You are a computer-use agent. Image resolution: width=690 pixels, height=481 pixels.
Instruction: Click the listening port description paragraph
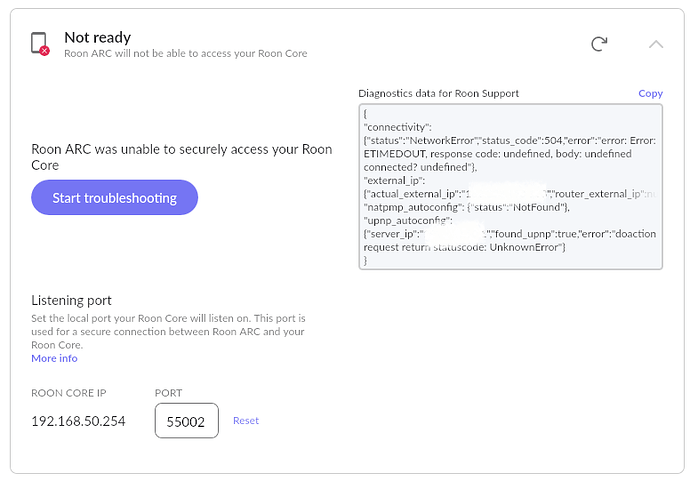coord(168,331)
